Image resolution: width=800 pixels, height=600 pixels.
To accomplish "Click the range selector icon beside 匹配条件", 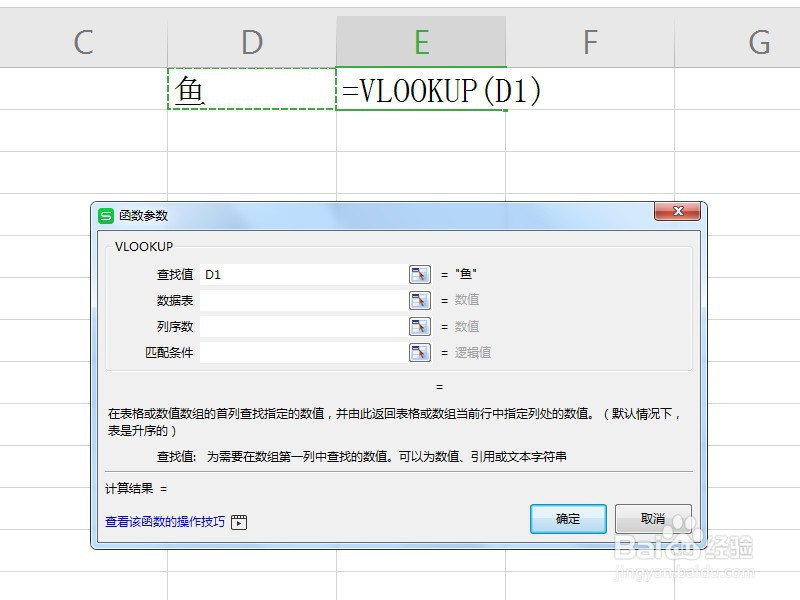I will tap(420, 351).
